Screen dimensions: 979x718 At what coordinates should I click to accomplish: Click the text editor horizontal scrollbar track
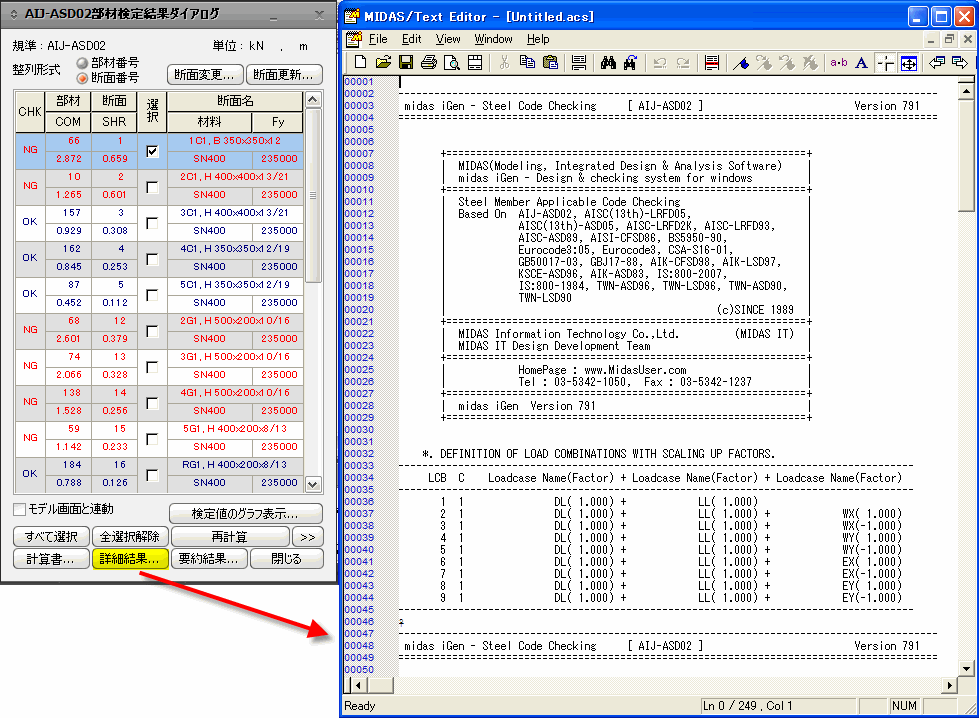pos(668,685)
